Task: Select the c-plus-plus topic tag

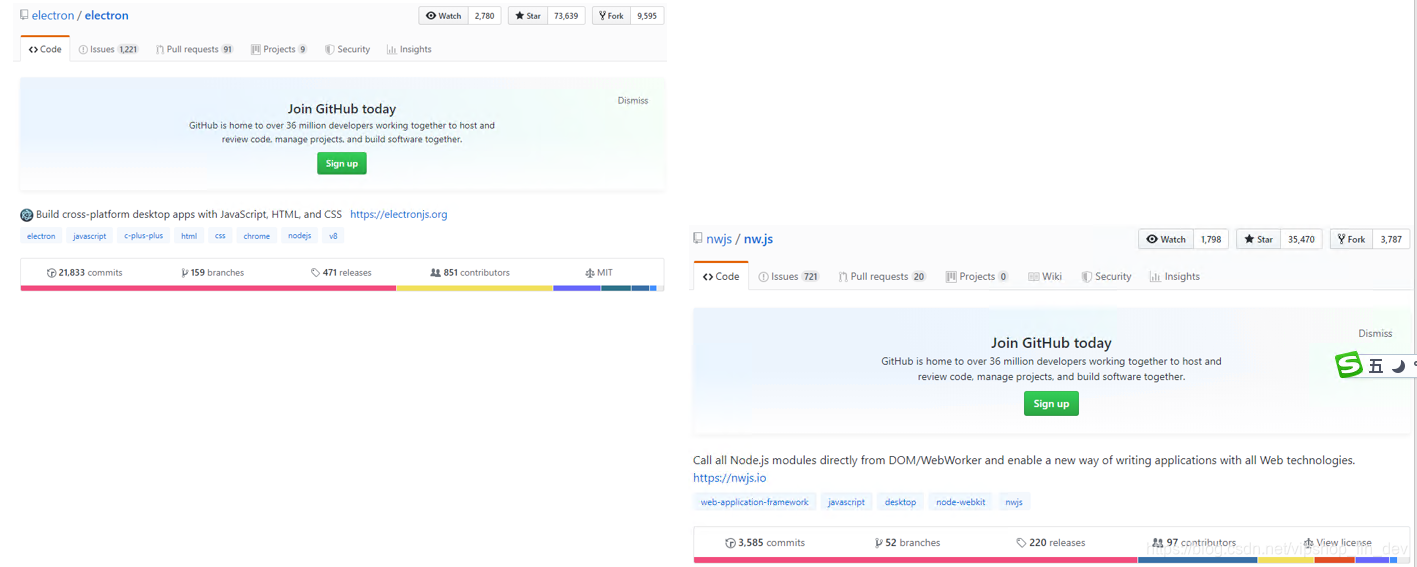Action: point(144,236)
